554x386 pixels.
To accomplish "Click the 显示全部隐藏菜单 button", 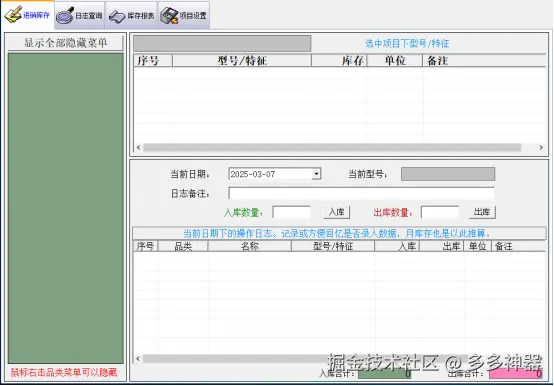I will (x=65, y=43).
